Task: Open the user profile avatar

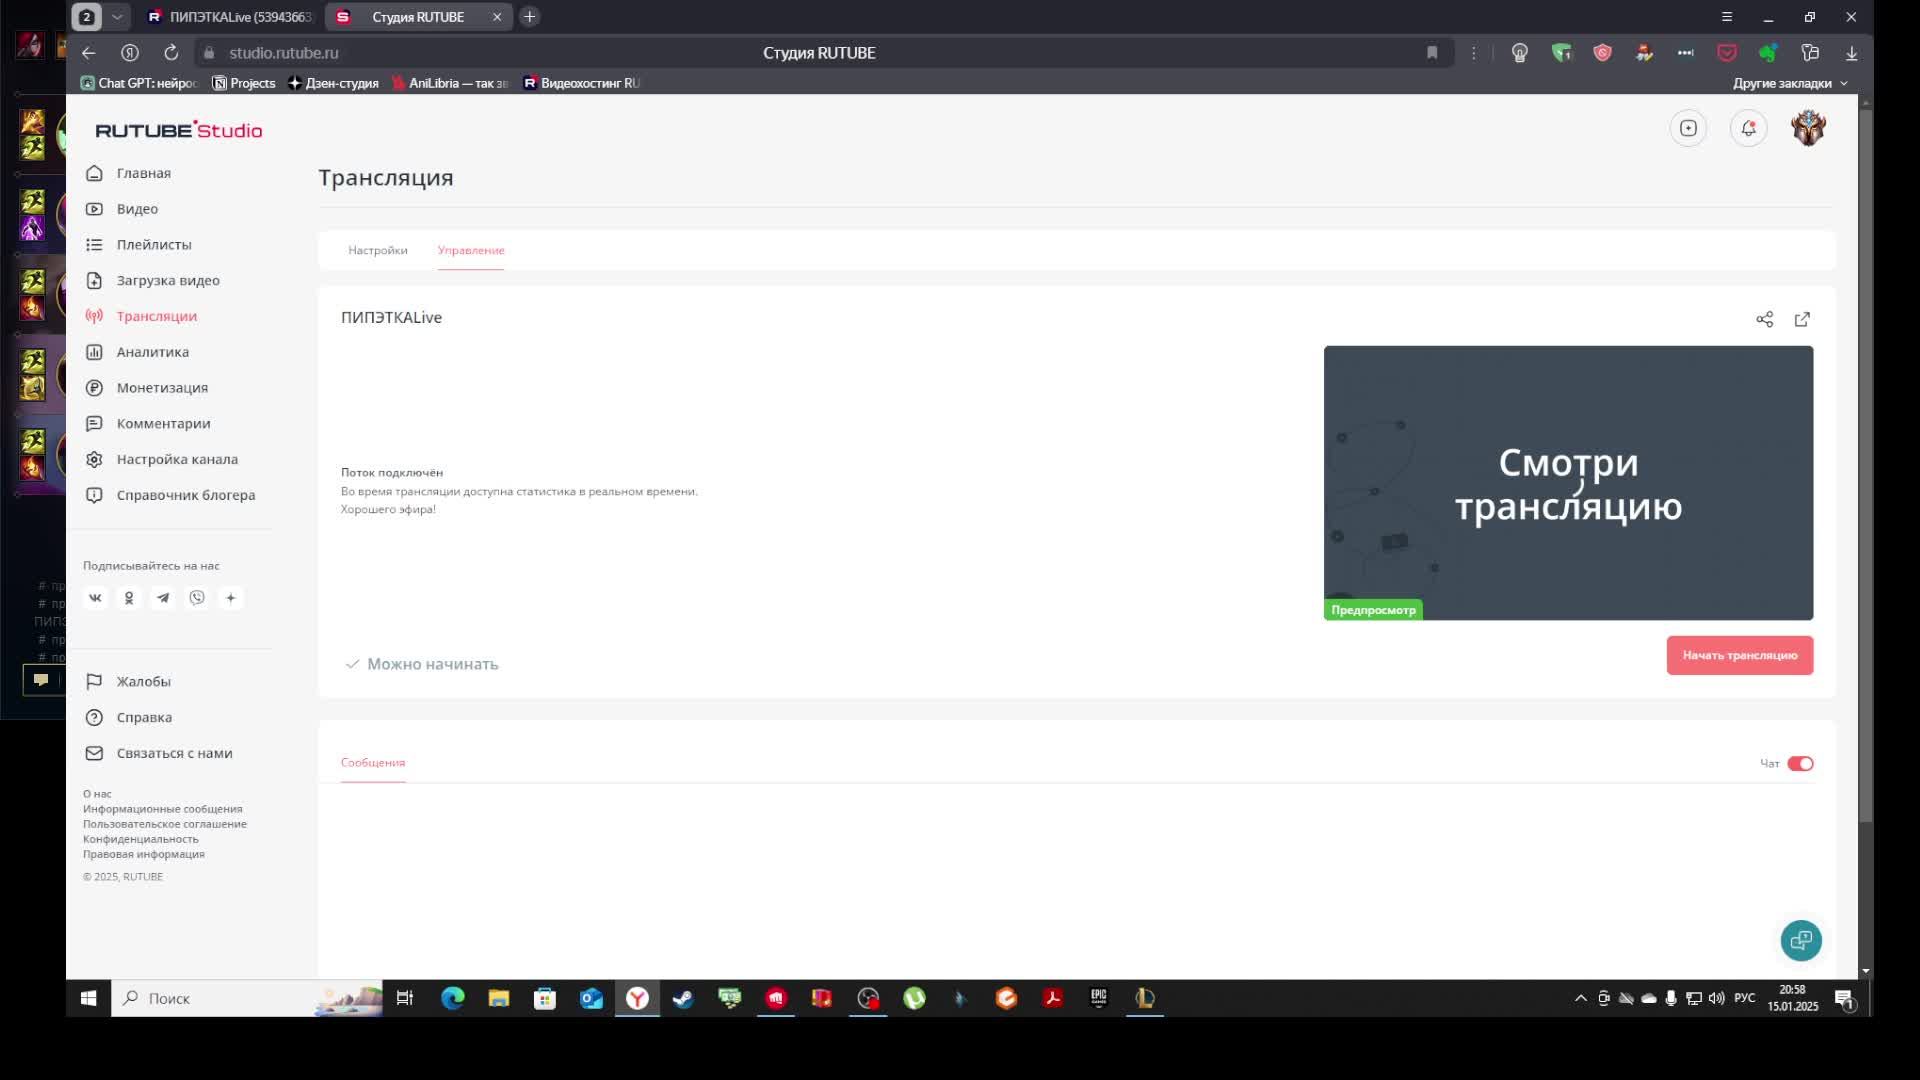Action: 1808,128
